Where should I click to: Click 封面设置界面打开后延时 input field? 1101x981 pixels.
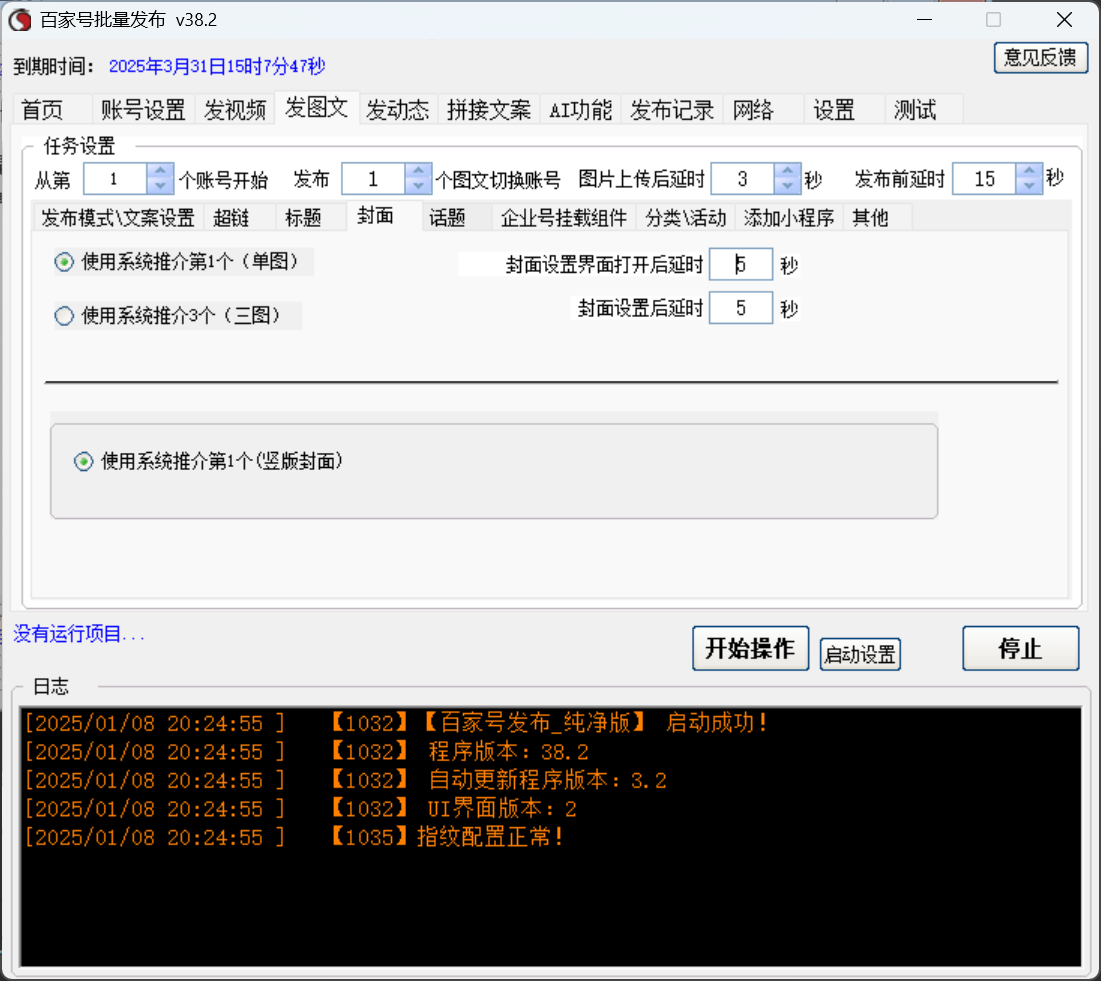click(x=741, y=264)
